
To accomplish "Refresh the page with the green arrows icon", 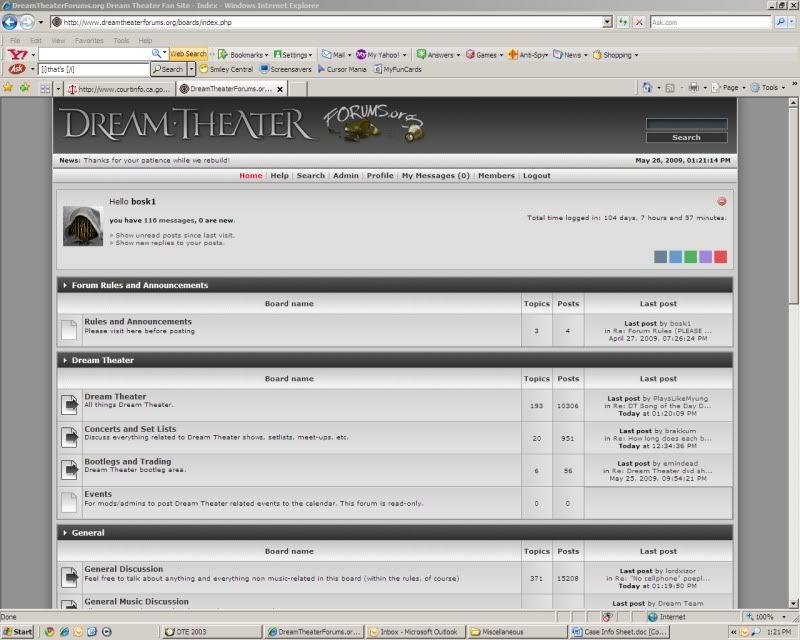I will [x=623, y=22].
